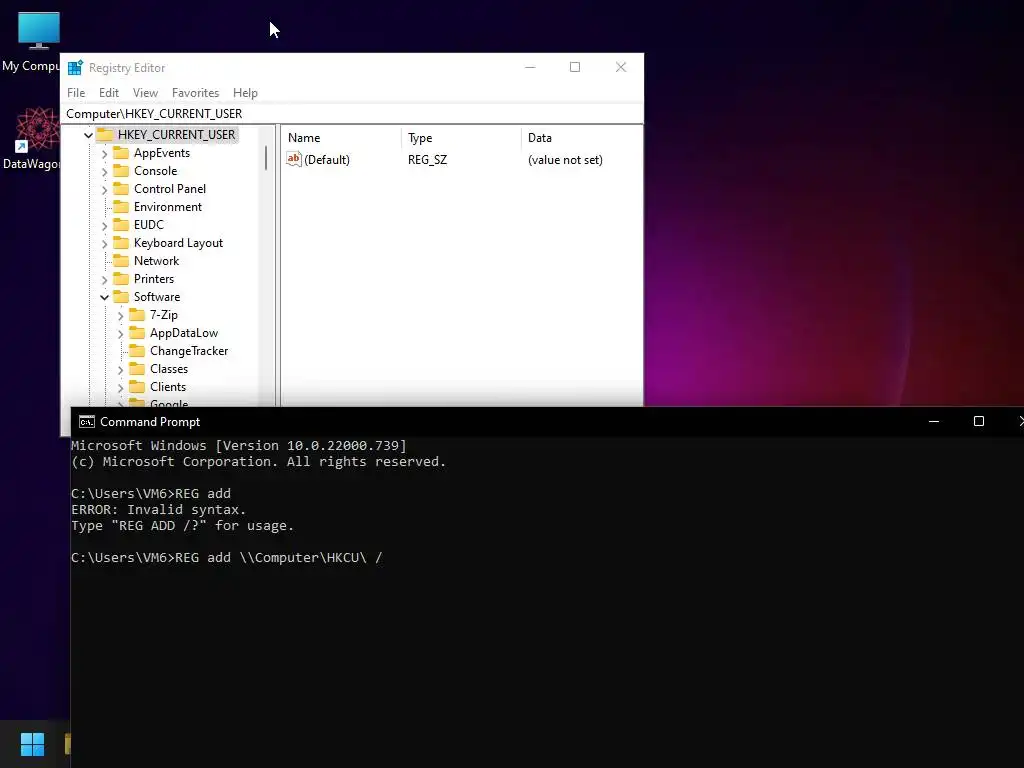Viewport: 1024px width, 768px height.
Task: Click the Command Prompt title bar icon
Action: point(86,422)
